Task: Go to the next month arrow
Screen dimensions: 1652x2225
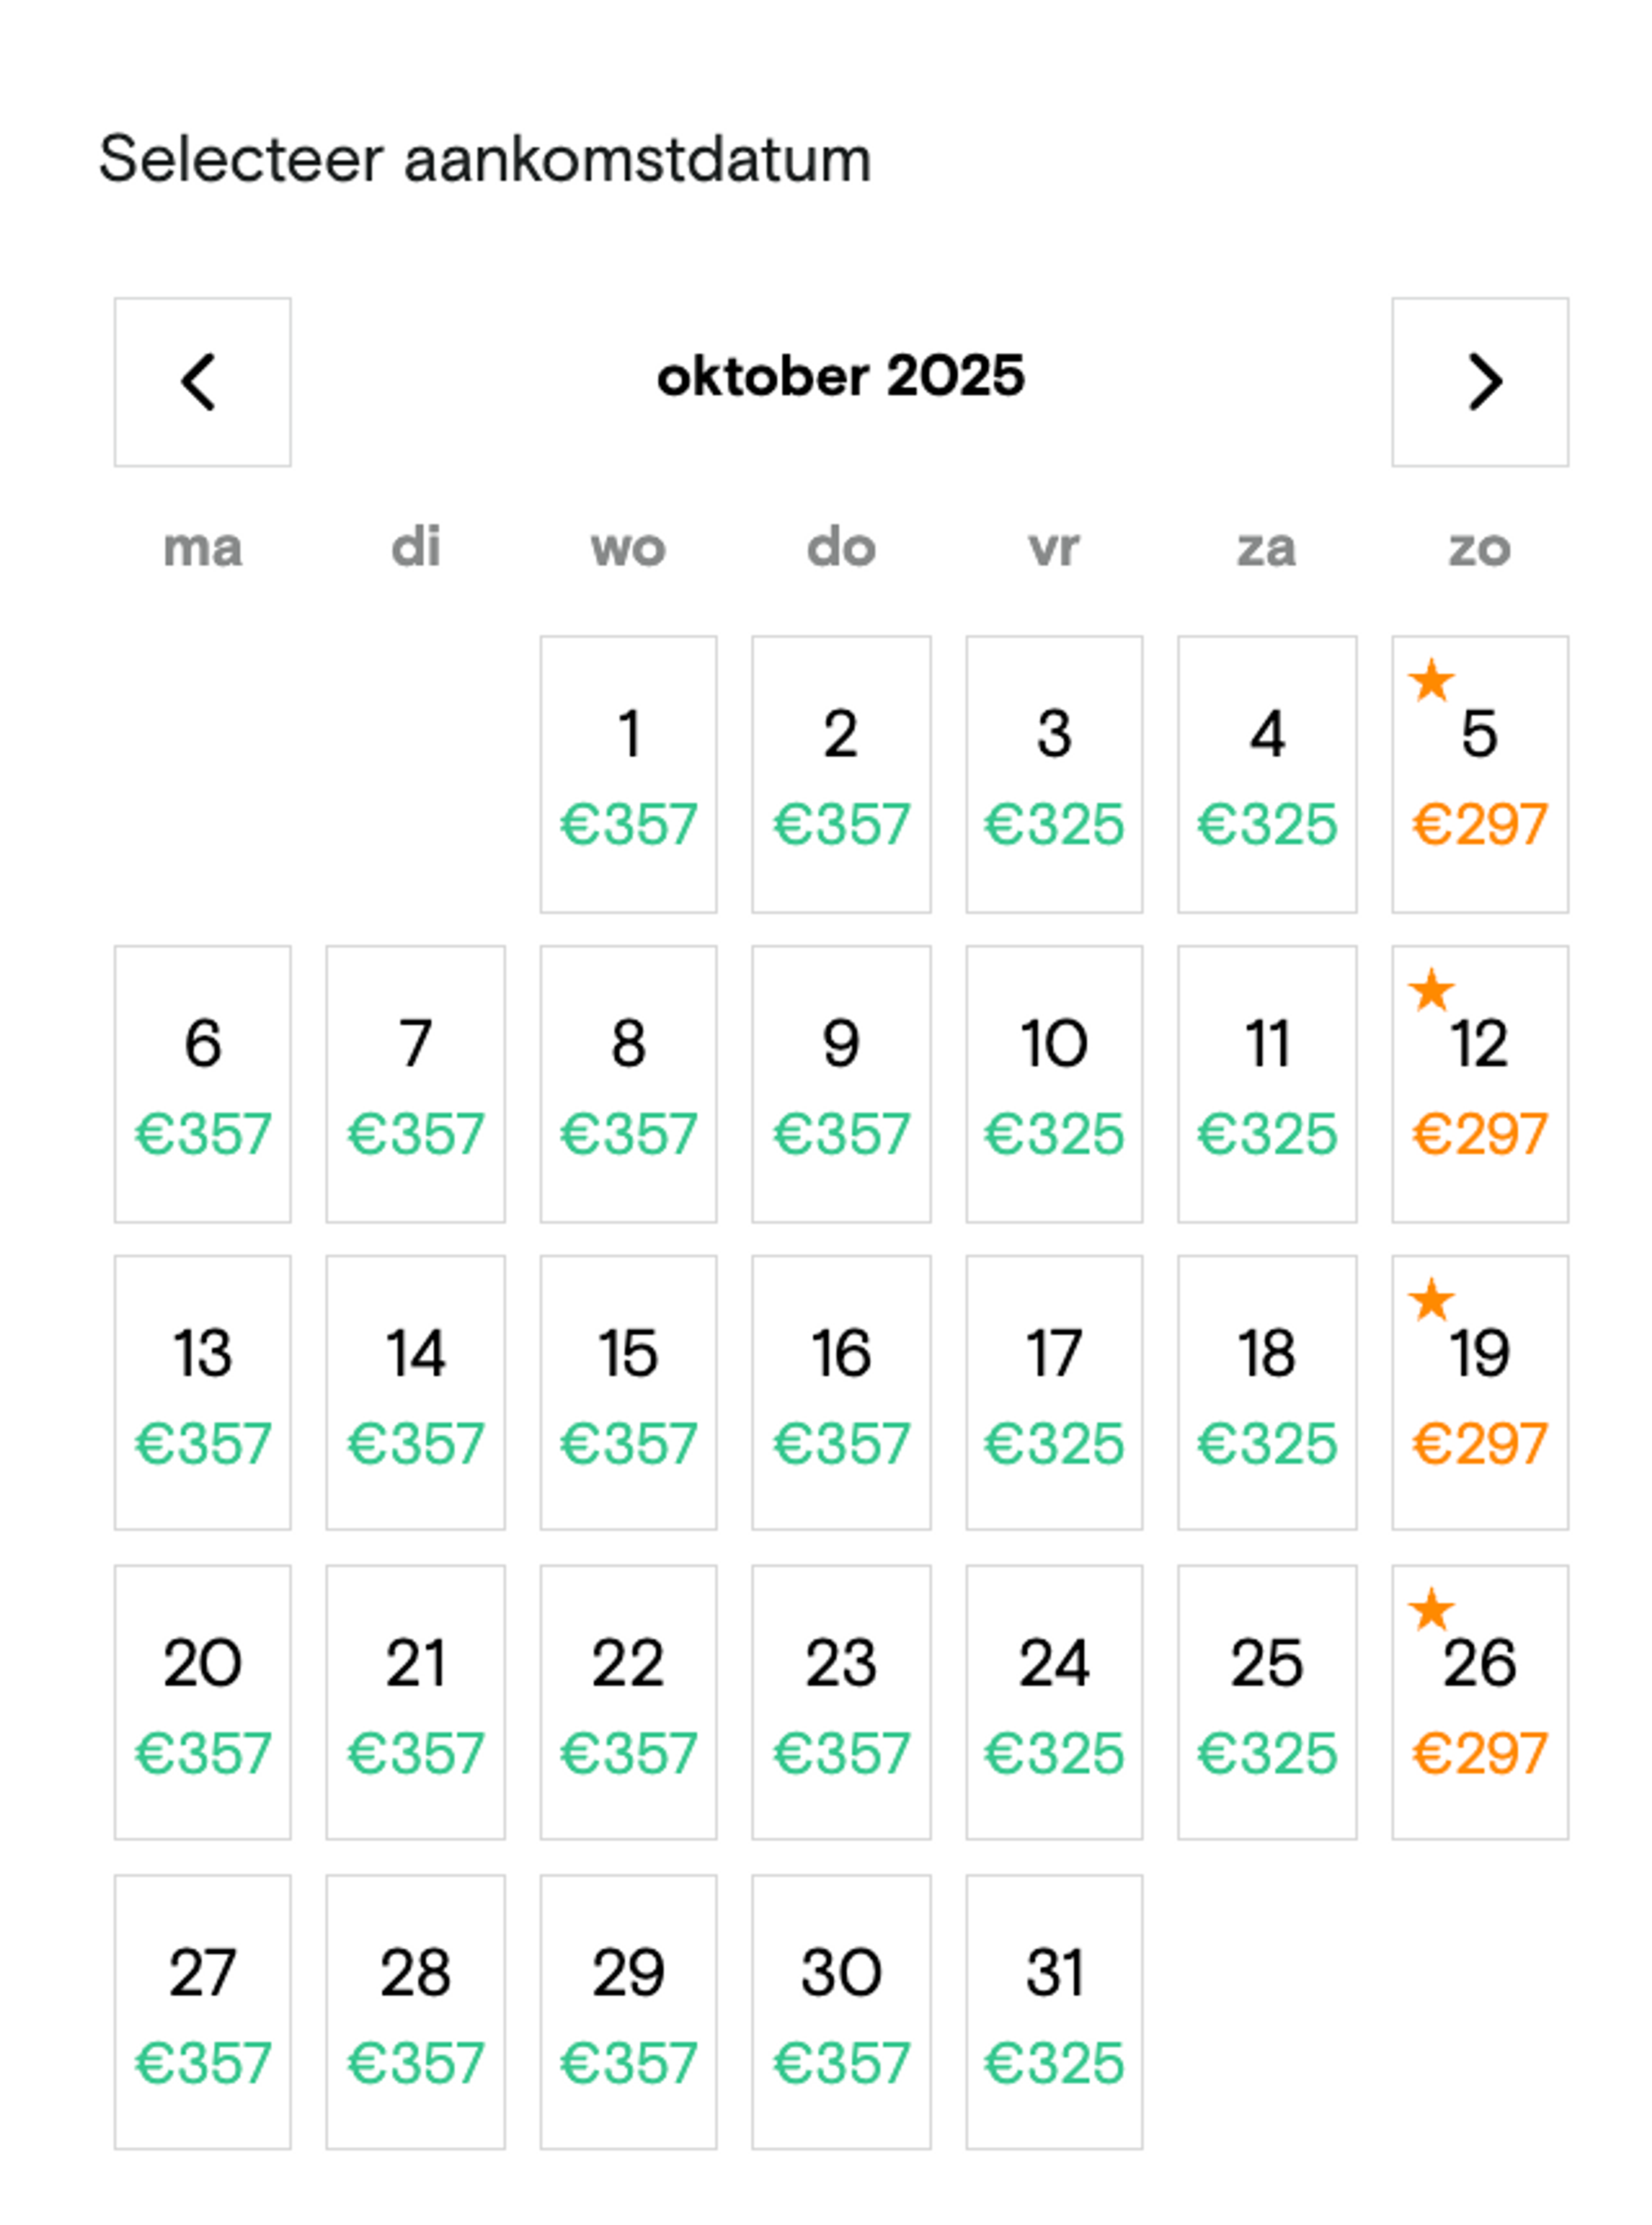Action: 1479,382
